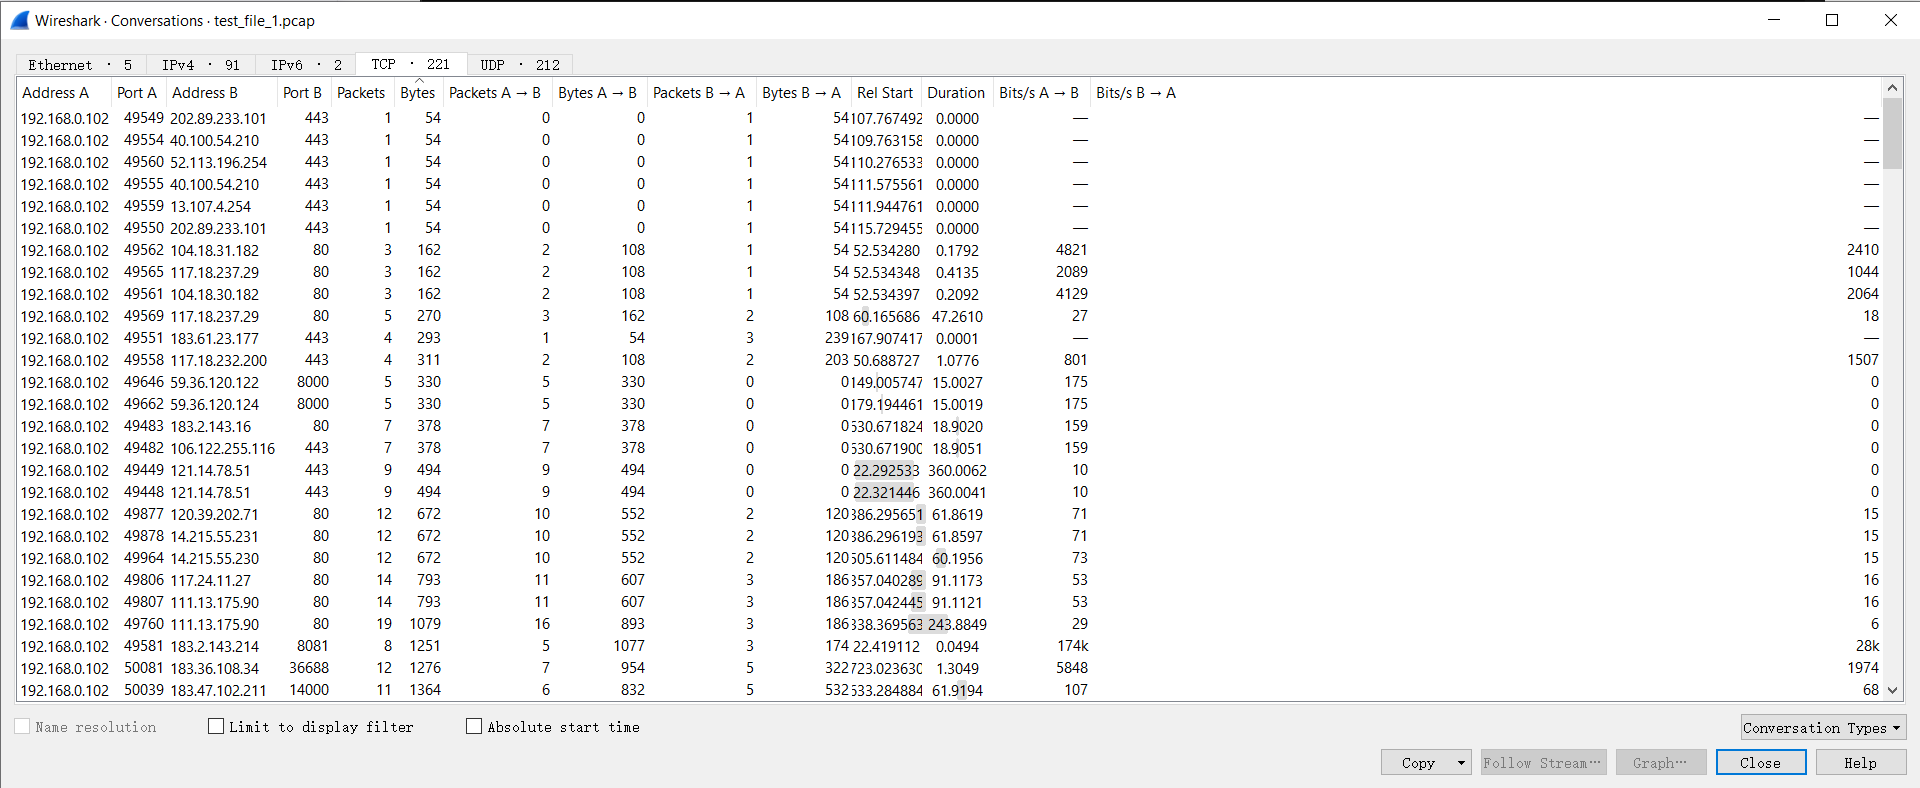Select row with address 183.2.143.16
The image size is (1920, 788).
pos(950,426)
